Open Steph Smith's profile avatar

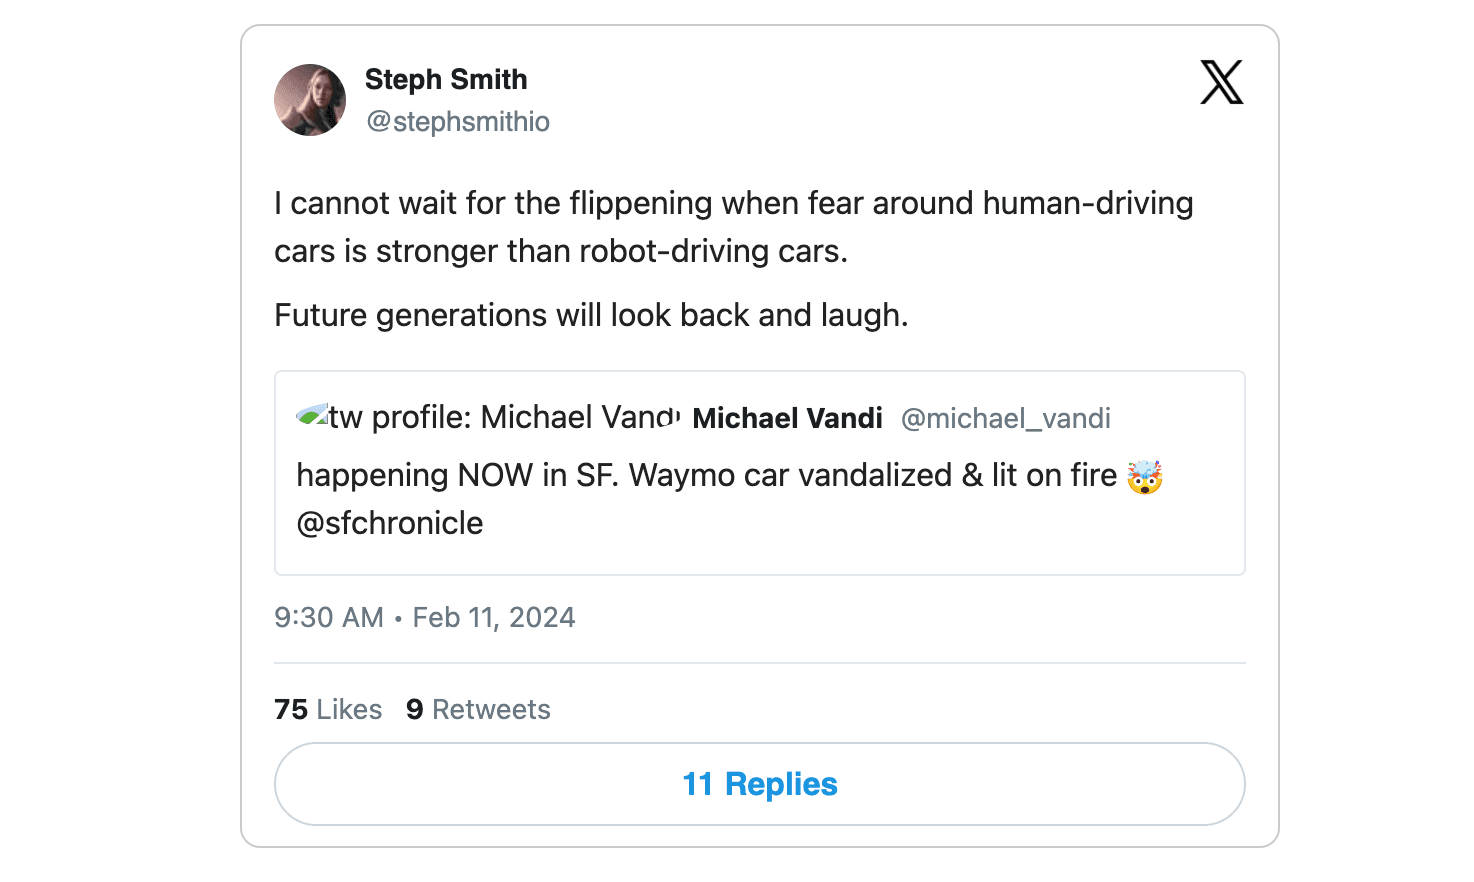point(310,100)
